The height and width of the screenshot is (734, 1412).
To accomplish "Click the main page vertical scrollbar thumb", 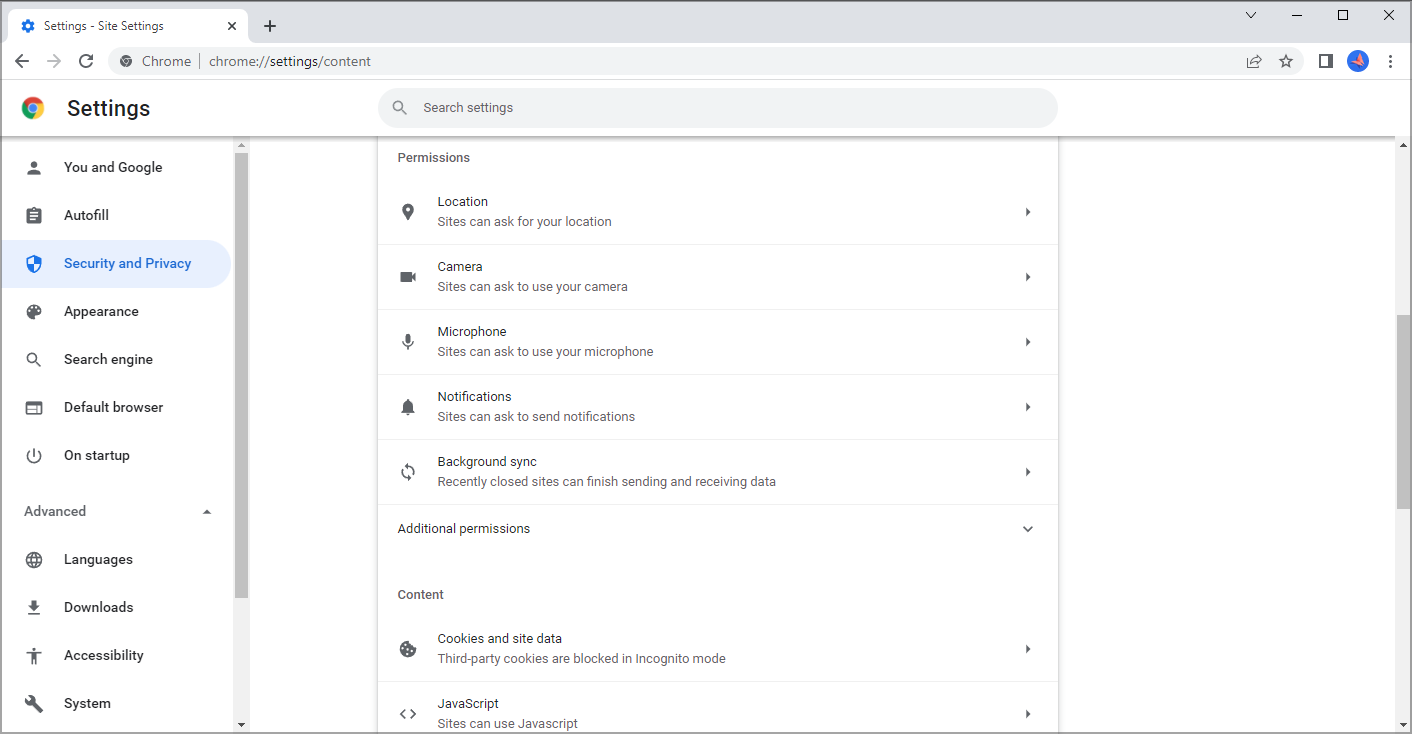I will (x=1403, y=410).
